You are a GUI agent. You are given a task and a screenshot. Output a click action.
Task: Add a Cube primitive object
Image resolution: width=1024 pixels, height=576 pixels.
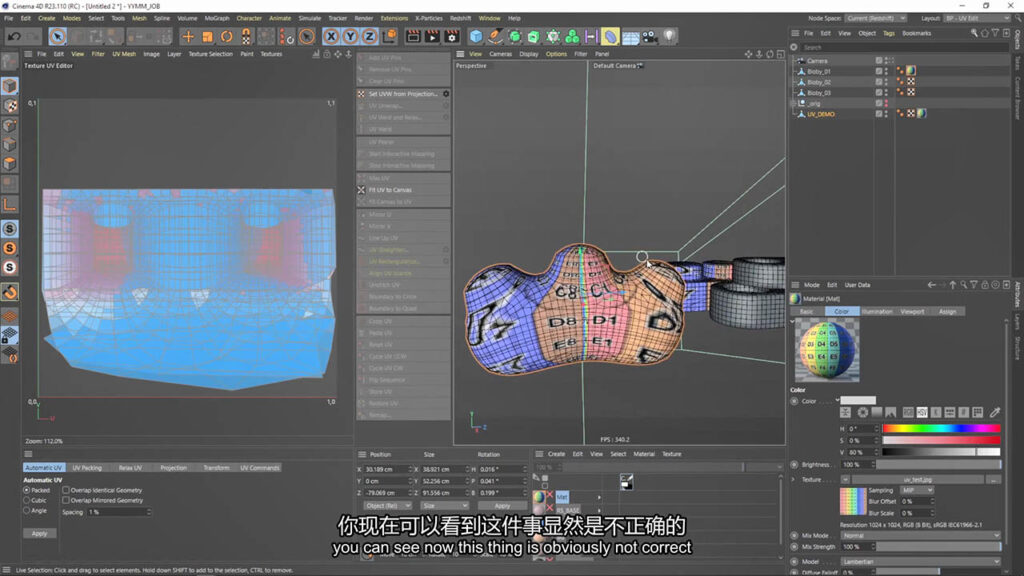pos(476,37)
